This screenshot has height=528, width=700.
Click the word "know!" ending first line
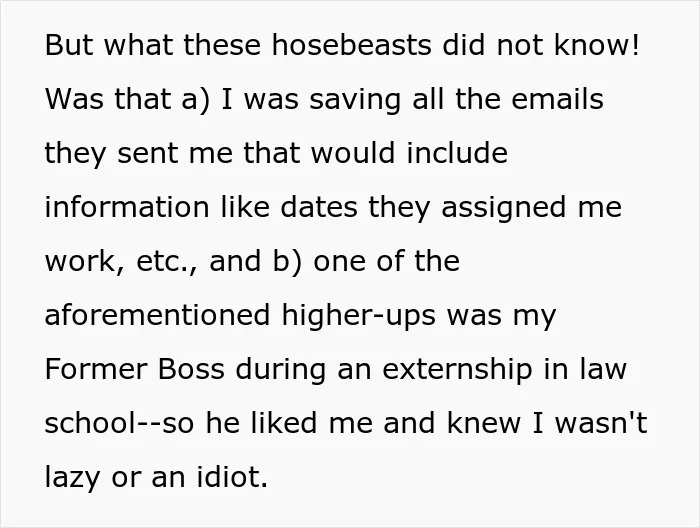(597, 45)
